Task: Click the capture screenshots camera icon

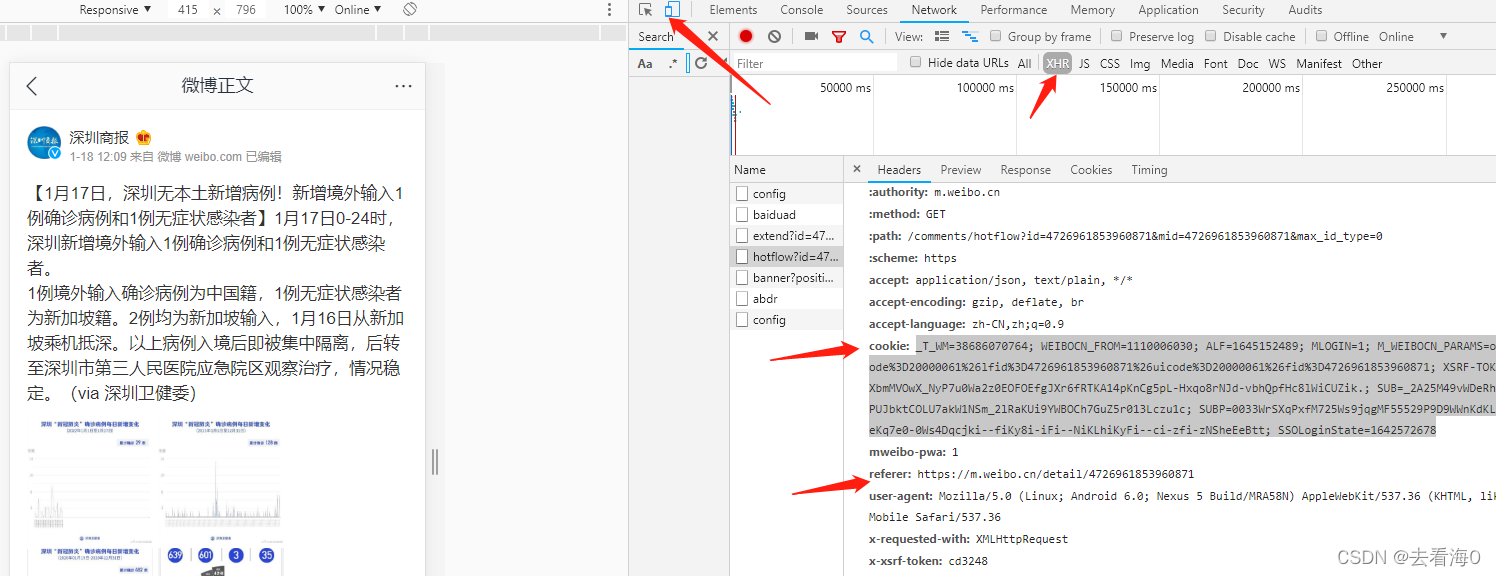Action: coord(811,37)
